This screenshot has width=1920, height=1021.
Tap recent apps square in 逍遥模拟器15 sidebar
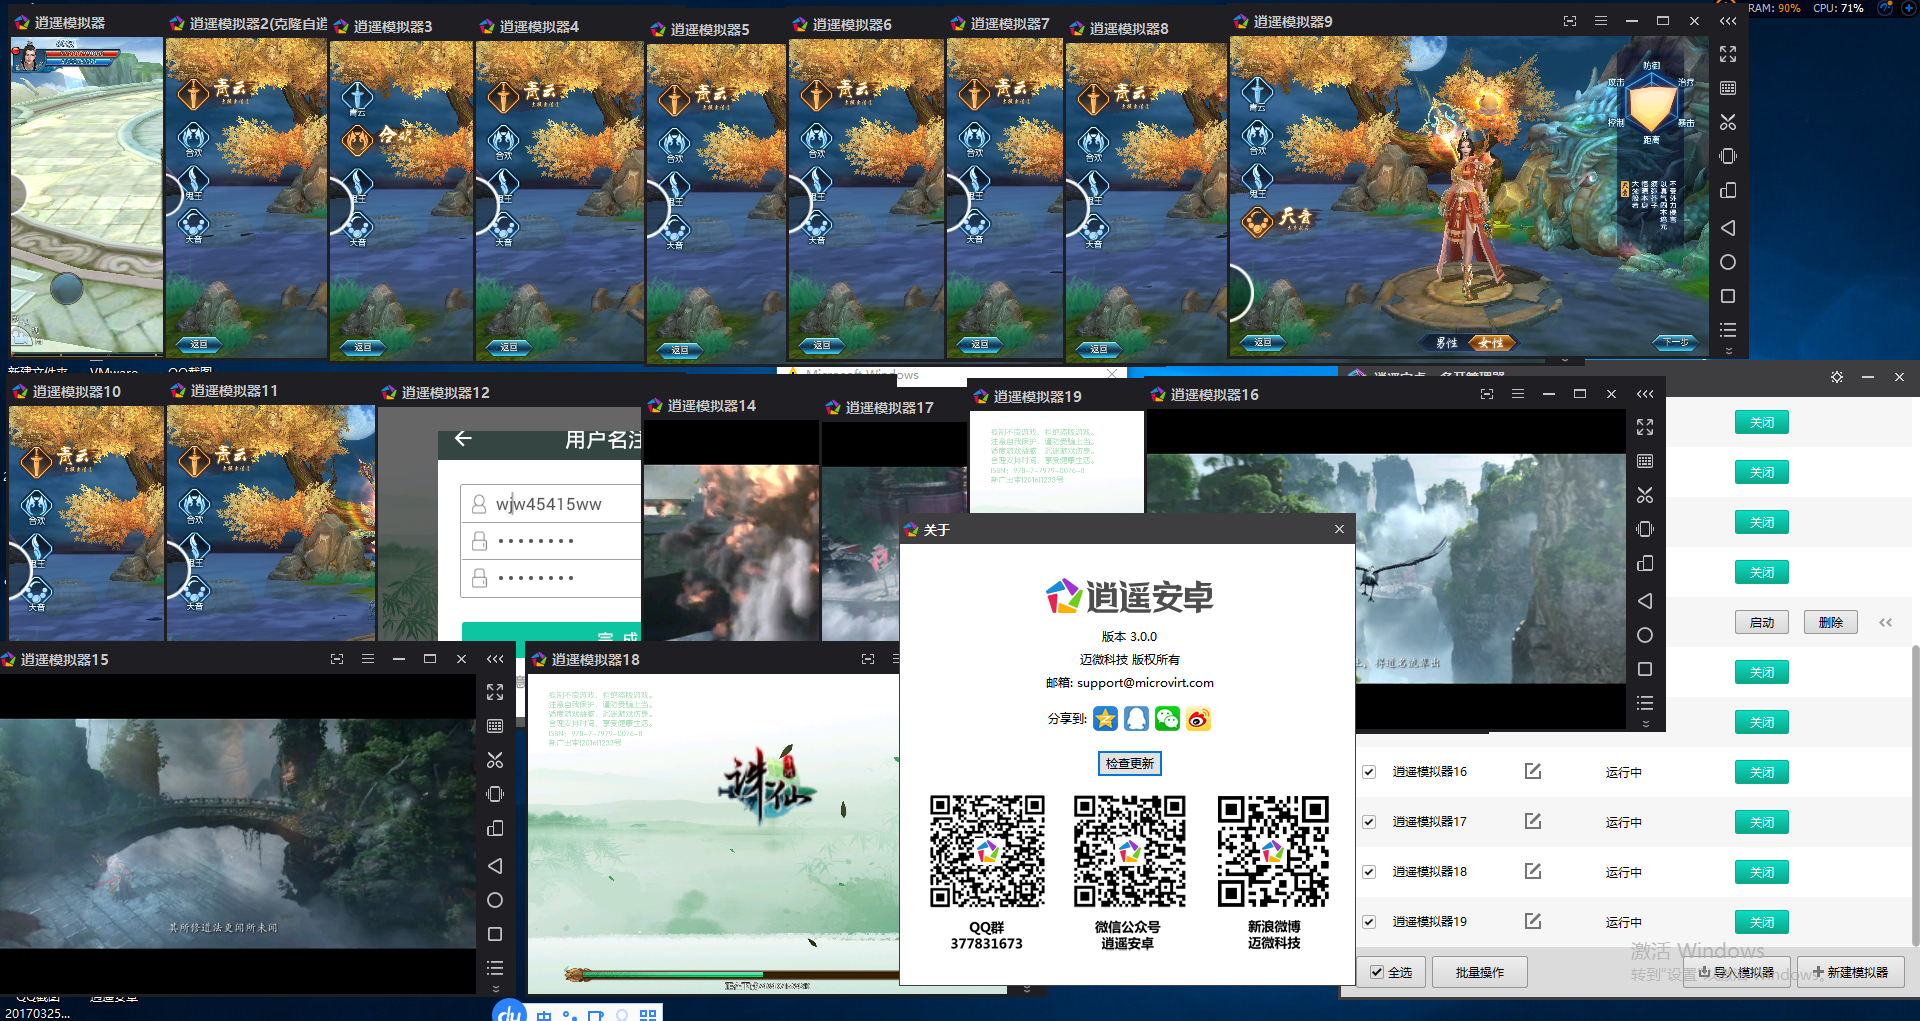(495, 934)
